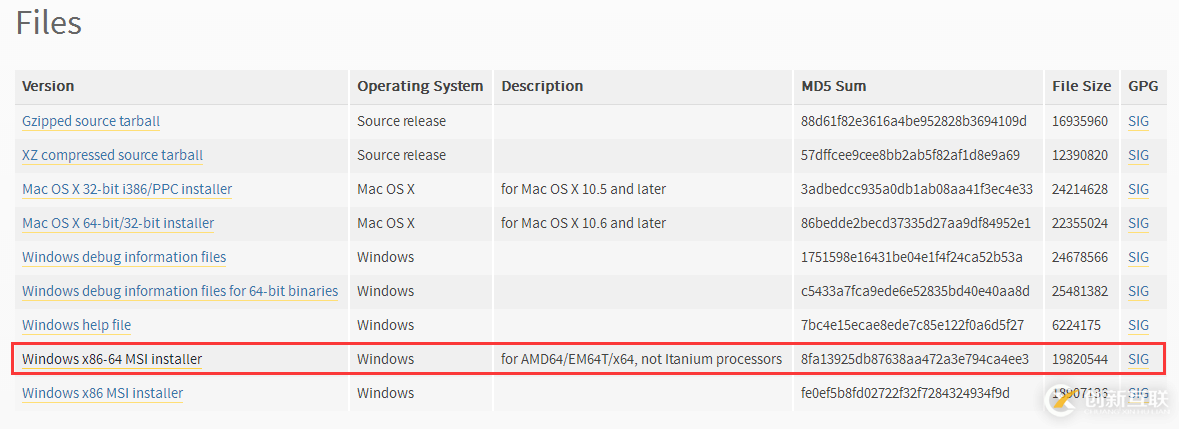Screen dimensions: 1179x429
Task: Click SIG for Windows help file
Action: [x=1138, y=325]
